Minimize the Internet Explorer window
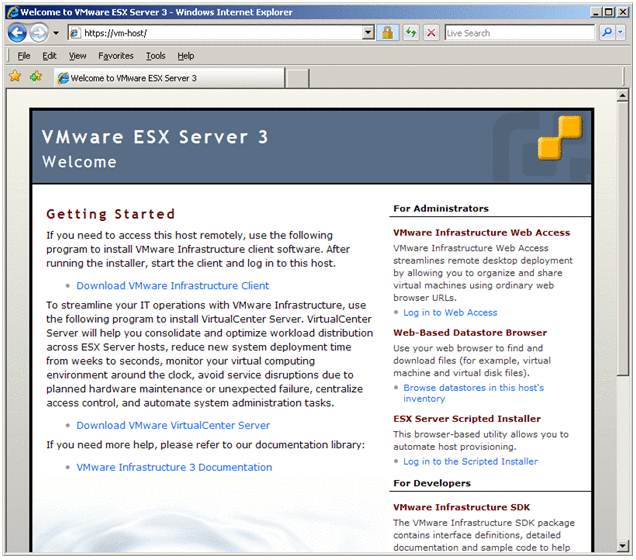Image resolution: width=636 pixels, height=560 pixels. point(595,12)
